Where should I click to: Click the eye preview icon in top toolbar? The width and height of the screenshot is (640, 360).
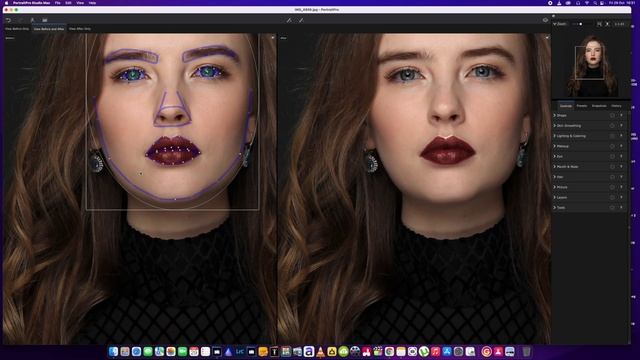click(x=545, y=20)
